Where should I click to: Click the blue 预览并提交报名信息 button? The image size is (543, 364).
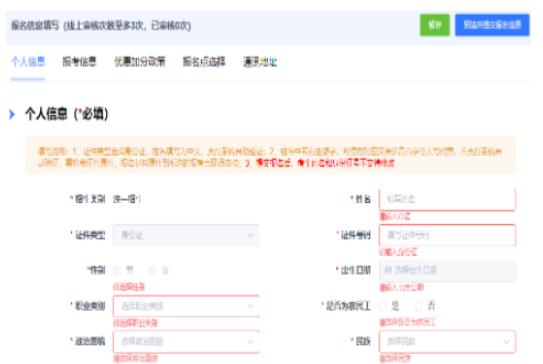click(492, 25)
